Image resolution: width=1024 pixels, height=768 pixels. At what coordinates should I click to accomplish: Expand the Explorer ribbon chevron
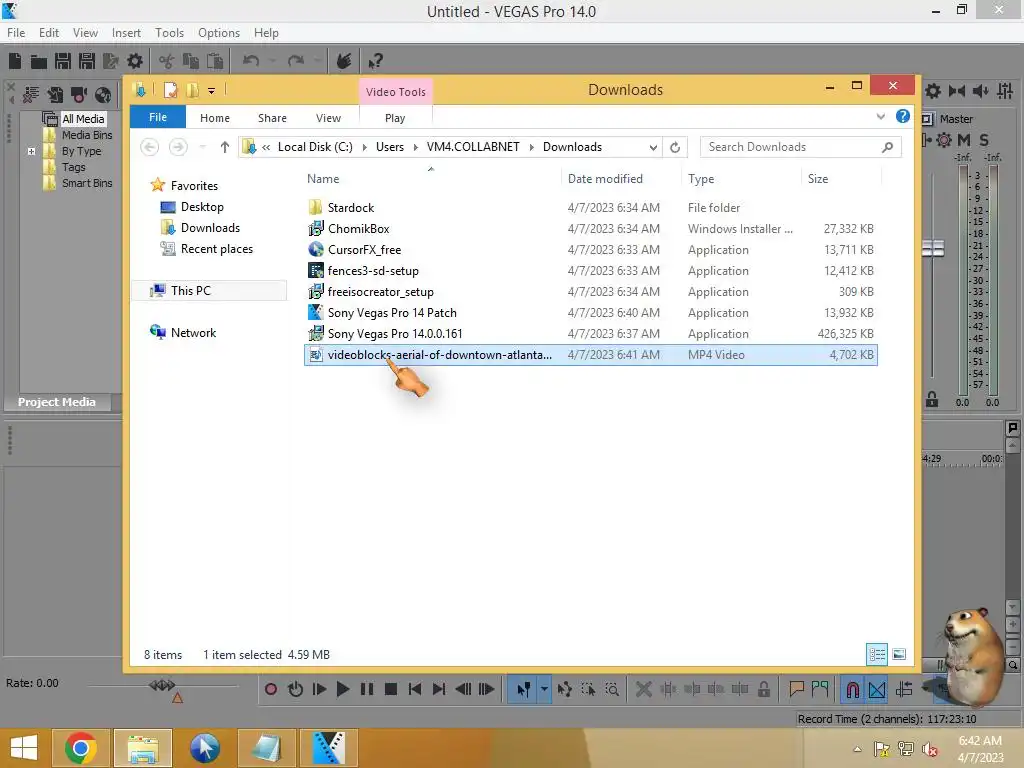point(880,117)
